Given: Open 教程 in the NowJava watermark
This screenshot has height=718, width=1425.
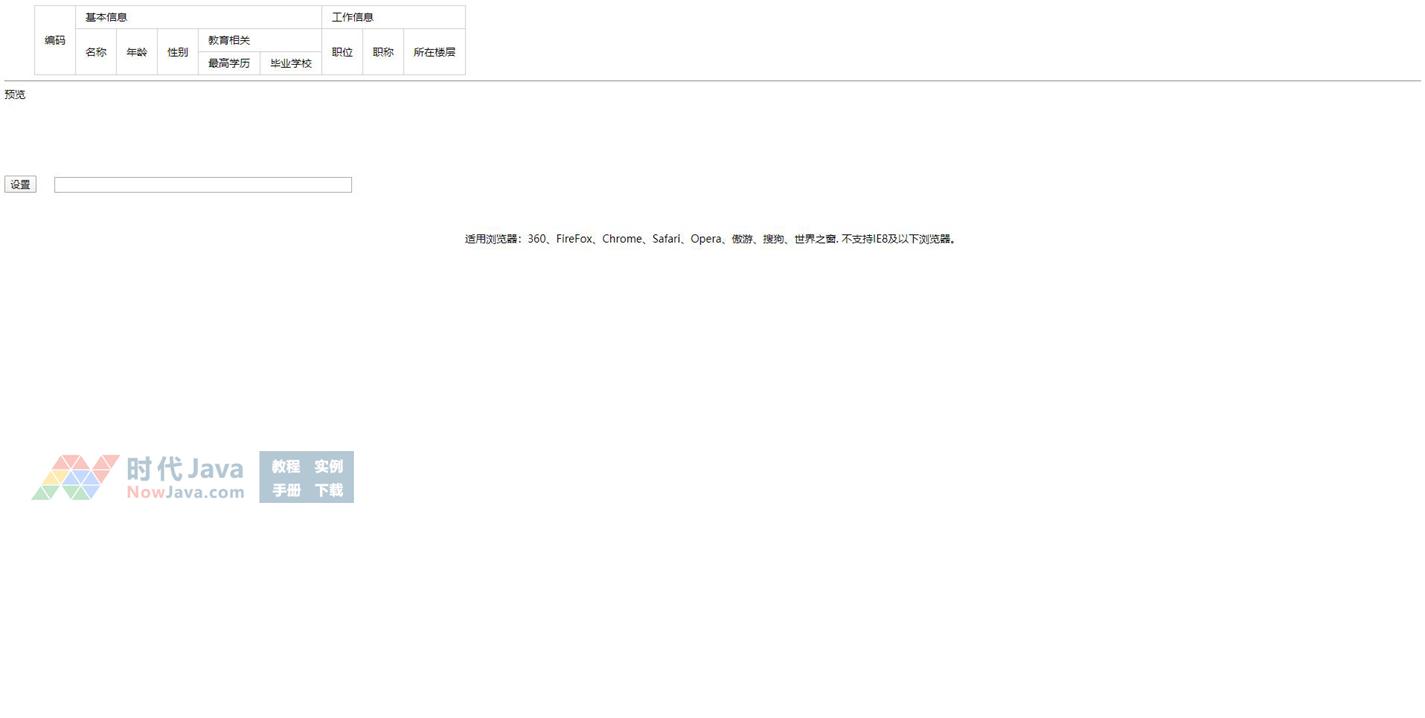Looking at the screenshot, I should click(286, 466).
